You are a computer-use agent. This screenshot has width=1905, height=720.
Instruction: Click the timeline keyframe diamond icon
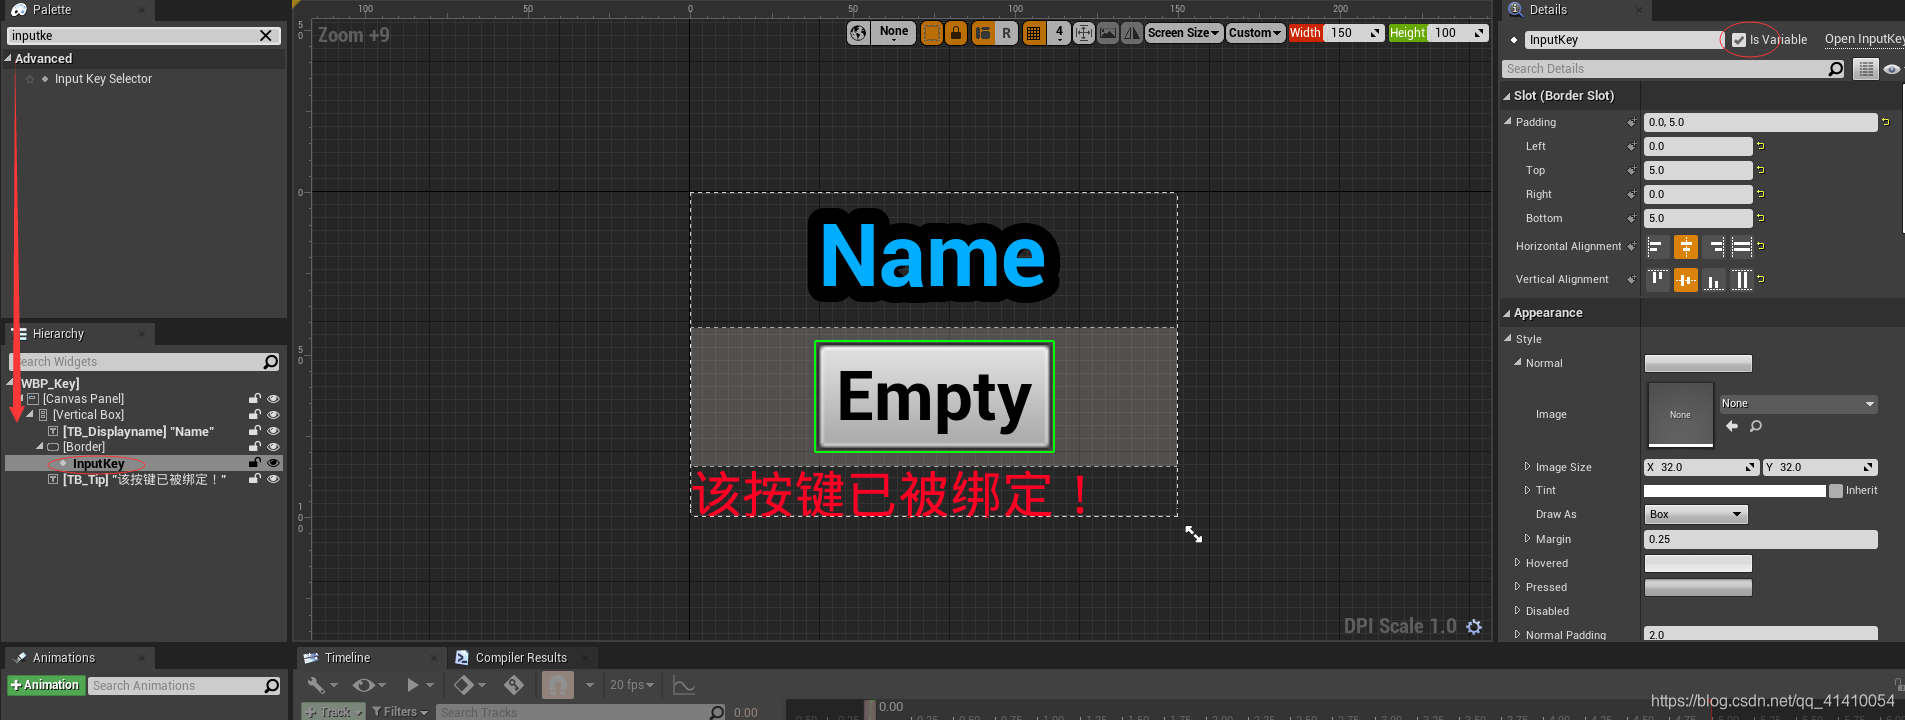click(463, 685)
